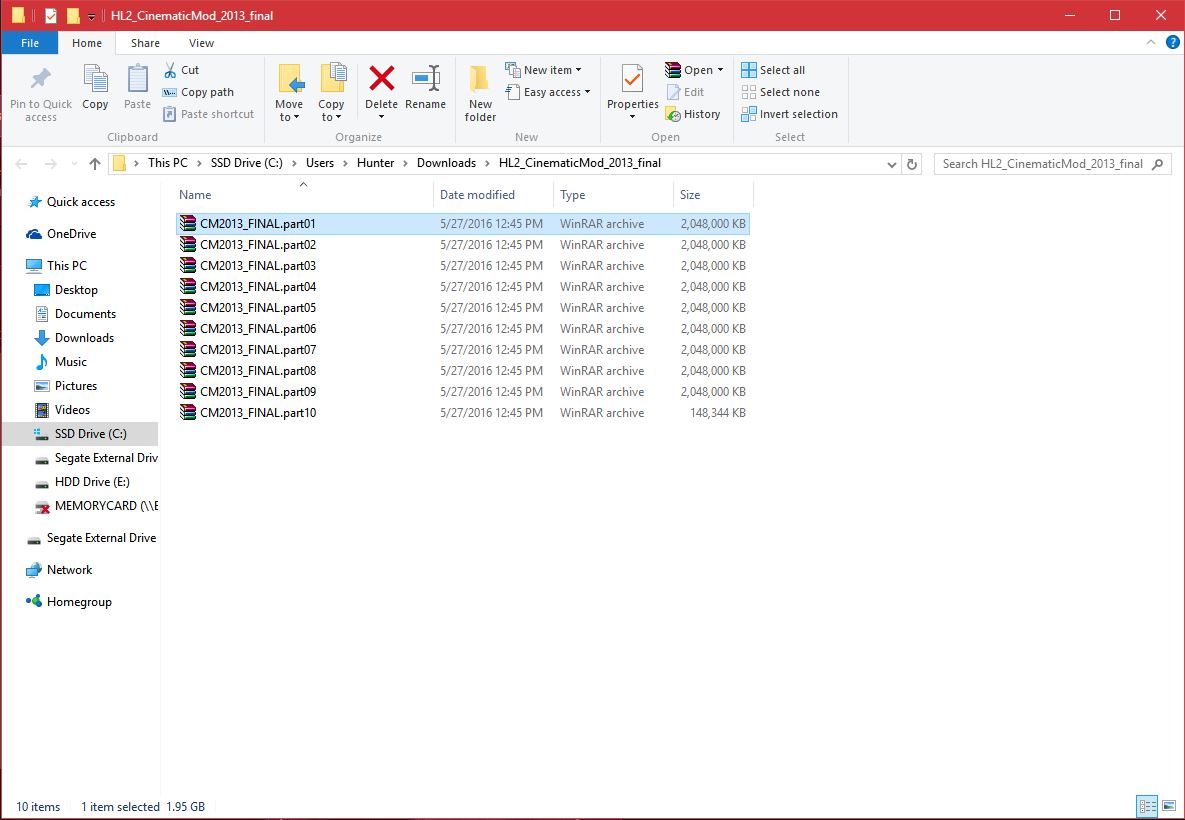
Task: Open MEMORYCARD network drive in sidebar
Action: click(95, 506)
